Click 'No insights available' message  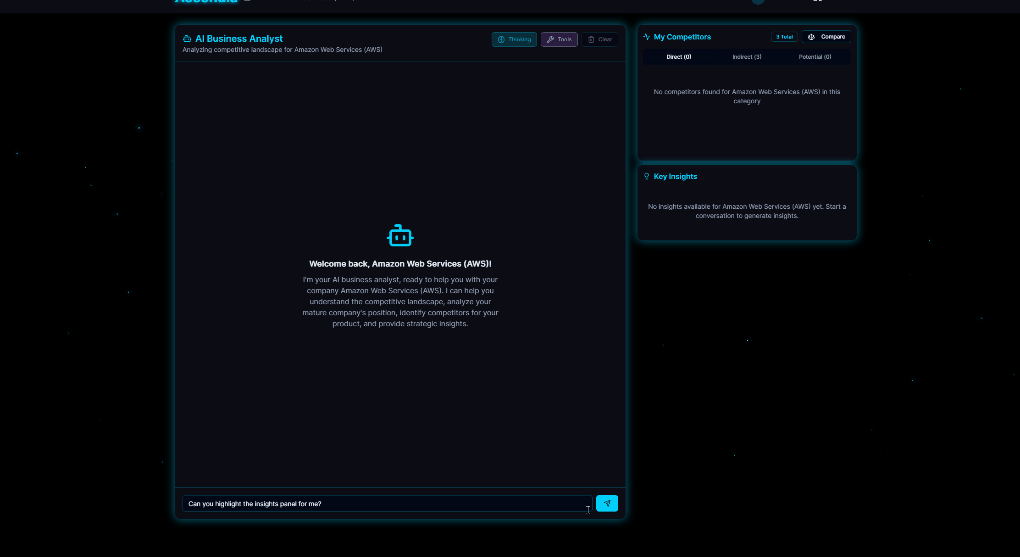(747, 211)
